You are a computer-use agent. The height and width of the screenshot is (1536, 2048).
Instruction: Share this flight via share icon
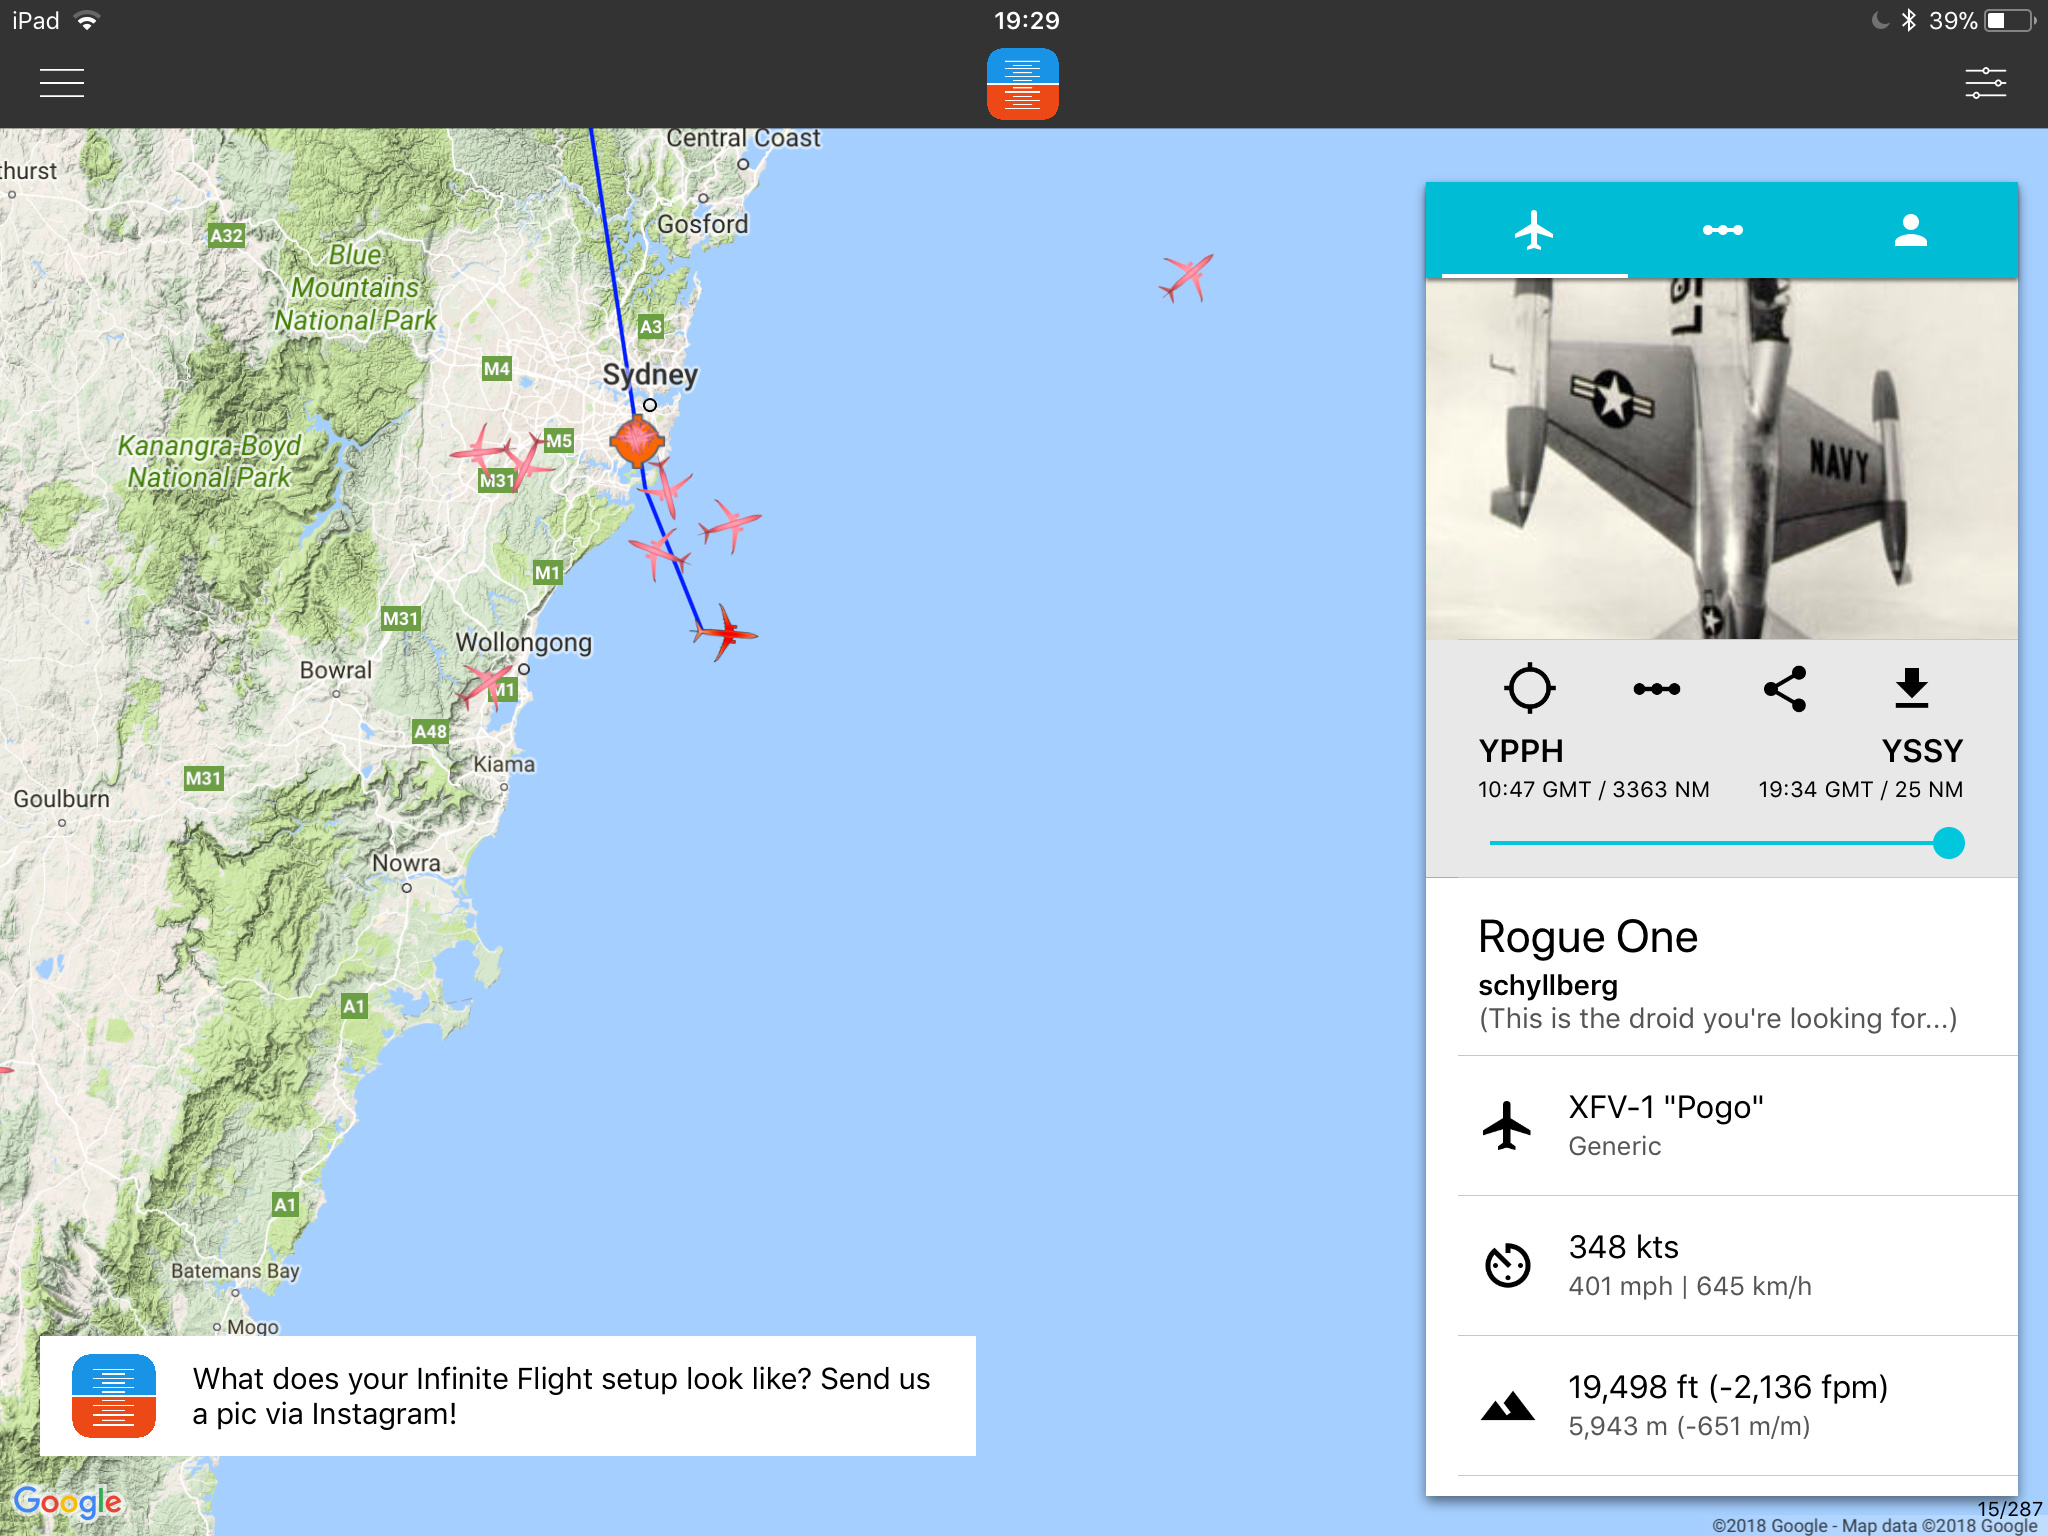(x=1785, y=688)
